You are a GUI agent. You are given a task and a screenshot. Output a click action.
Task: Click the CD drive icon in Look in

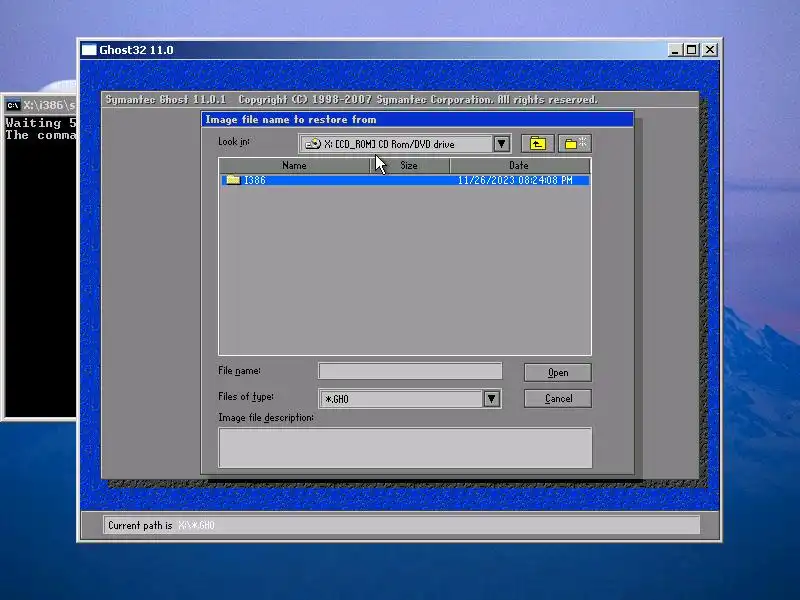(x=312, y=144)
